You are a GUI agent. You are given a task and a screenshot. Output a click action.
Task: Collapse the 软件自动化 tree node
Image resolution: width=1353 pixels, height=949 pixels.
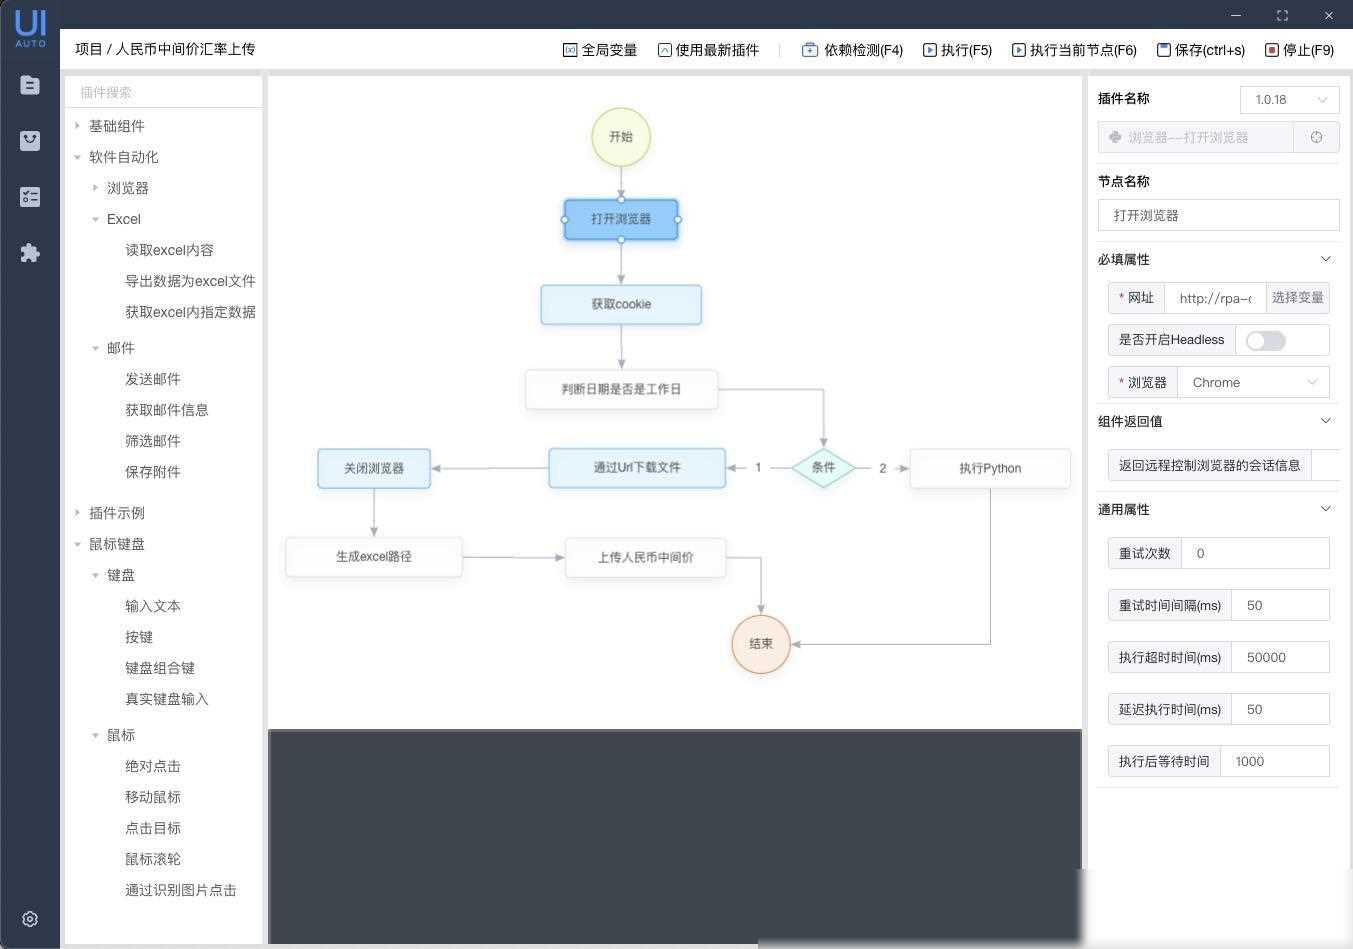point(77,157)
